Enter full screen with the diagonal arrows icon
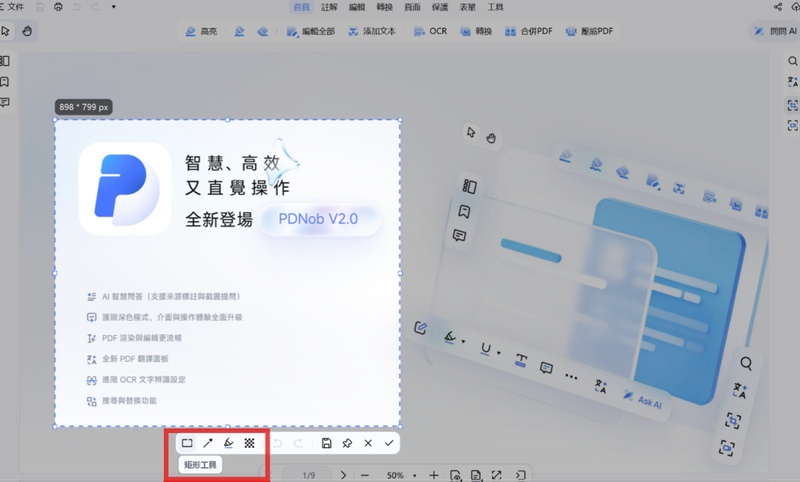Viewport: 800px width, 482px height. (x=496, y=475)
